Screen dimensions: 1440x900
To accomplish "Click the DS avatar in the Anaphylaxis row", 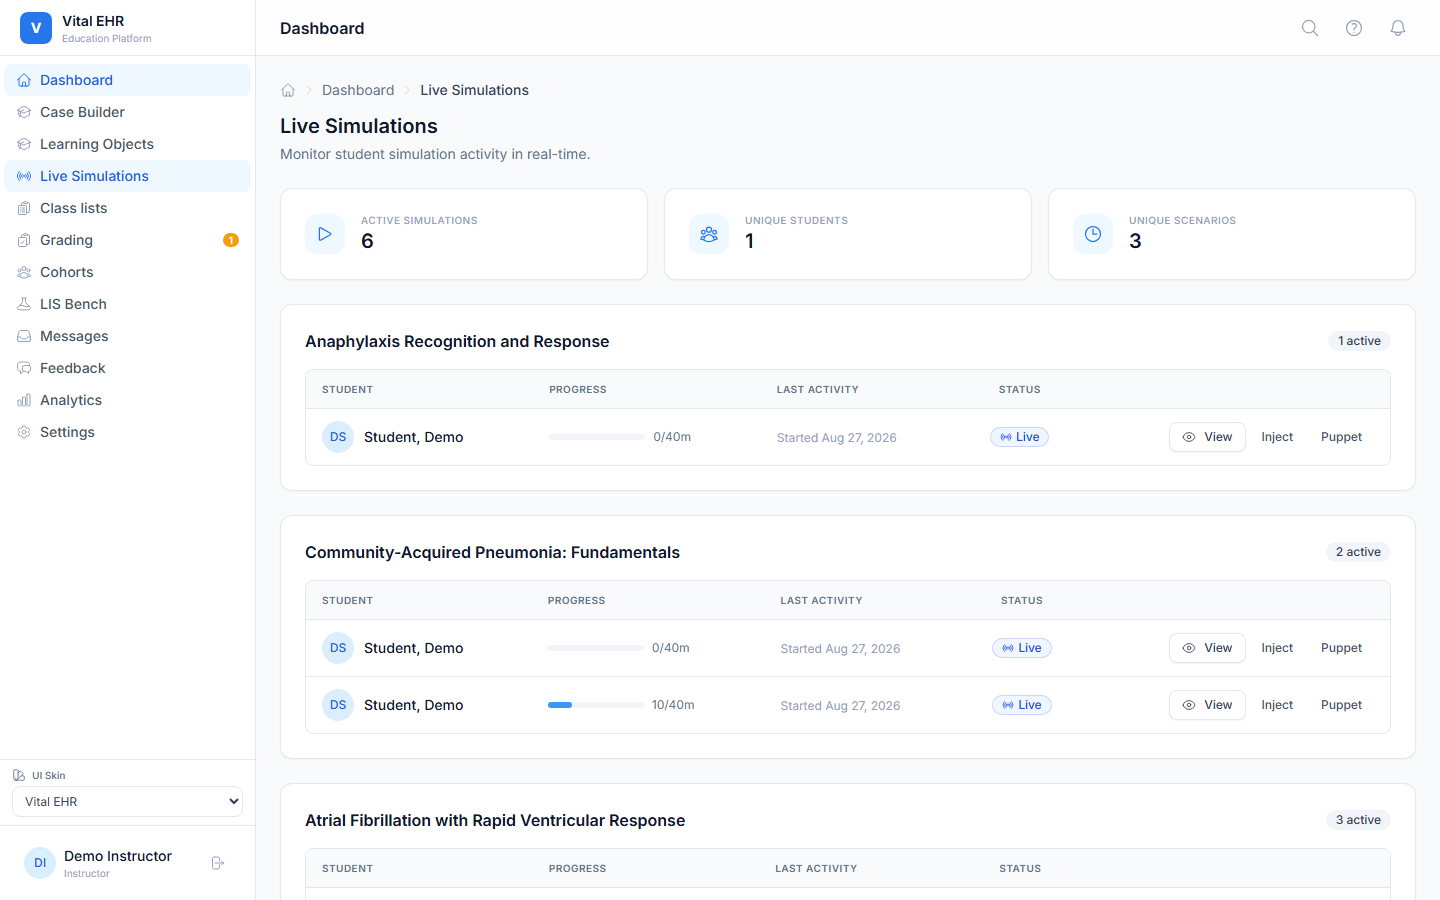I will point(338,437).
